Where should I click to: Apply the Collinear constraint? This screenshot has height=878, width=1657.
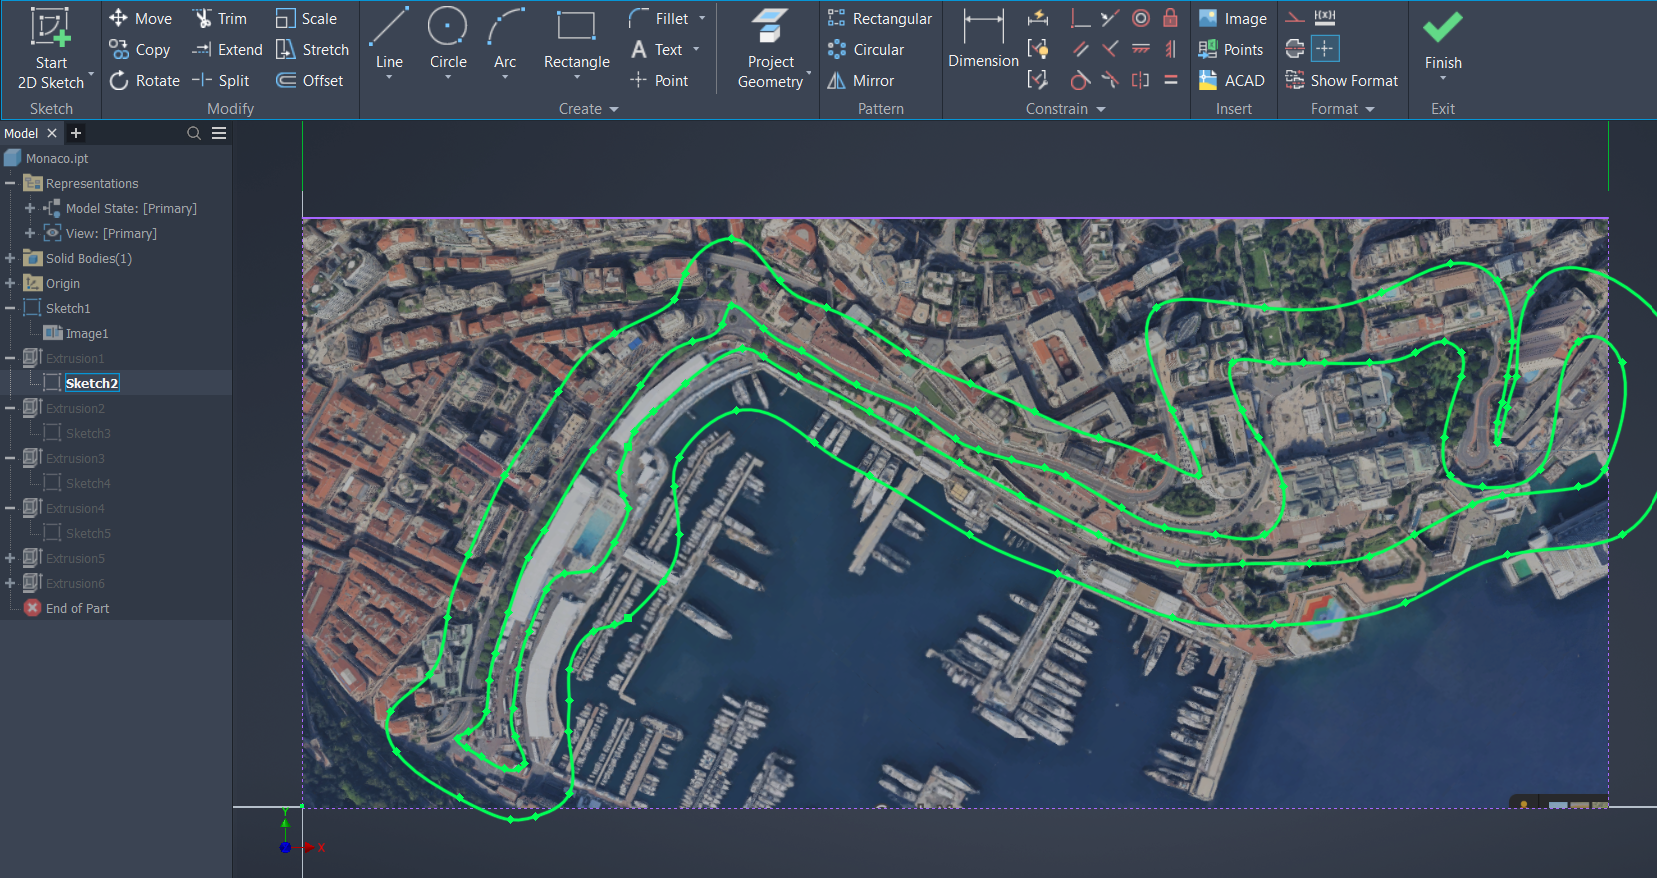1110,18
